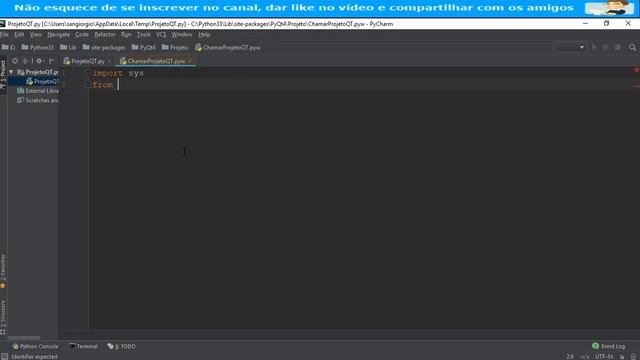Click the line separator n/a indicator

coord(585,357)
